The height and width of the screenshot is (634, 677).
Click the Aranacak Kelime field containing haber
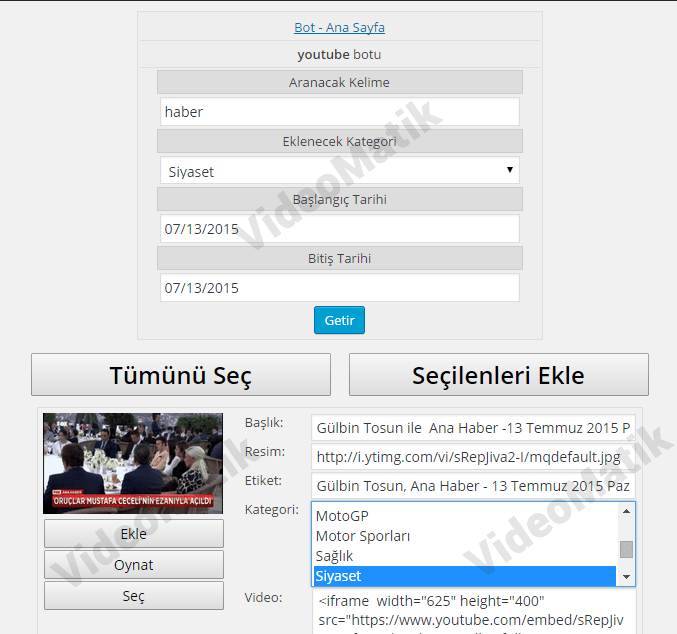339,112
